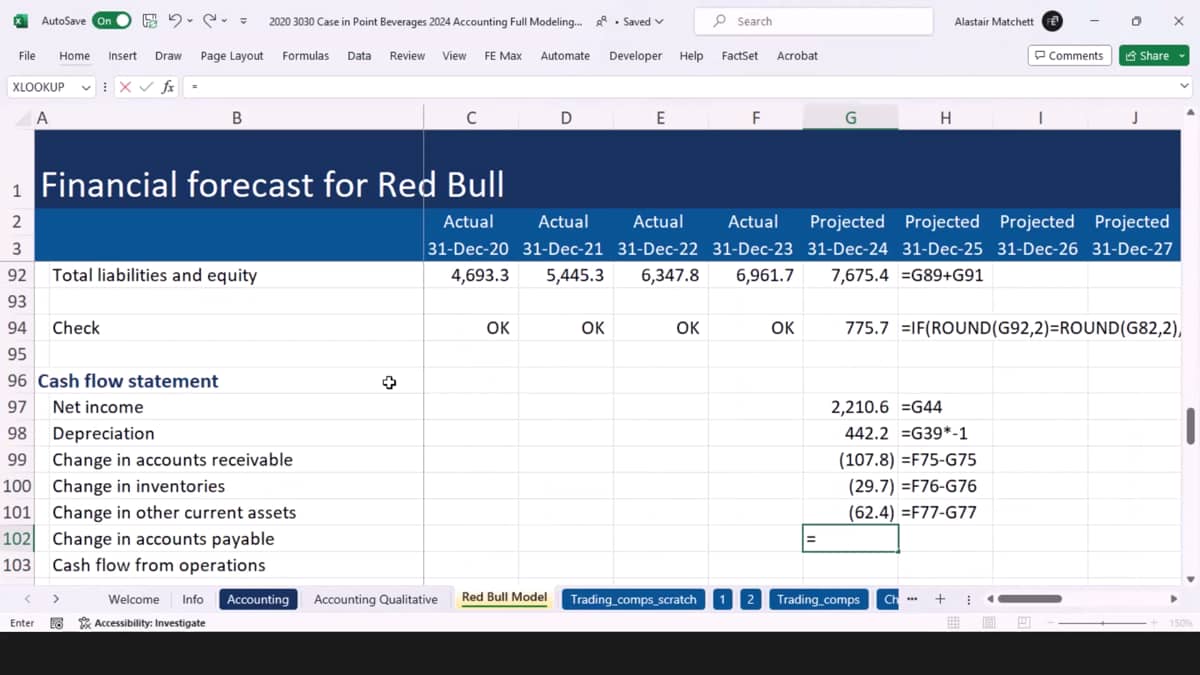Image resolution: width=1200 pixels, height=675 pixels.
Task: Click the Insert Function fx icon
Action: point(168,87)
